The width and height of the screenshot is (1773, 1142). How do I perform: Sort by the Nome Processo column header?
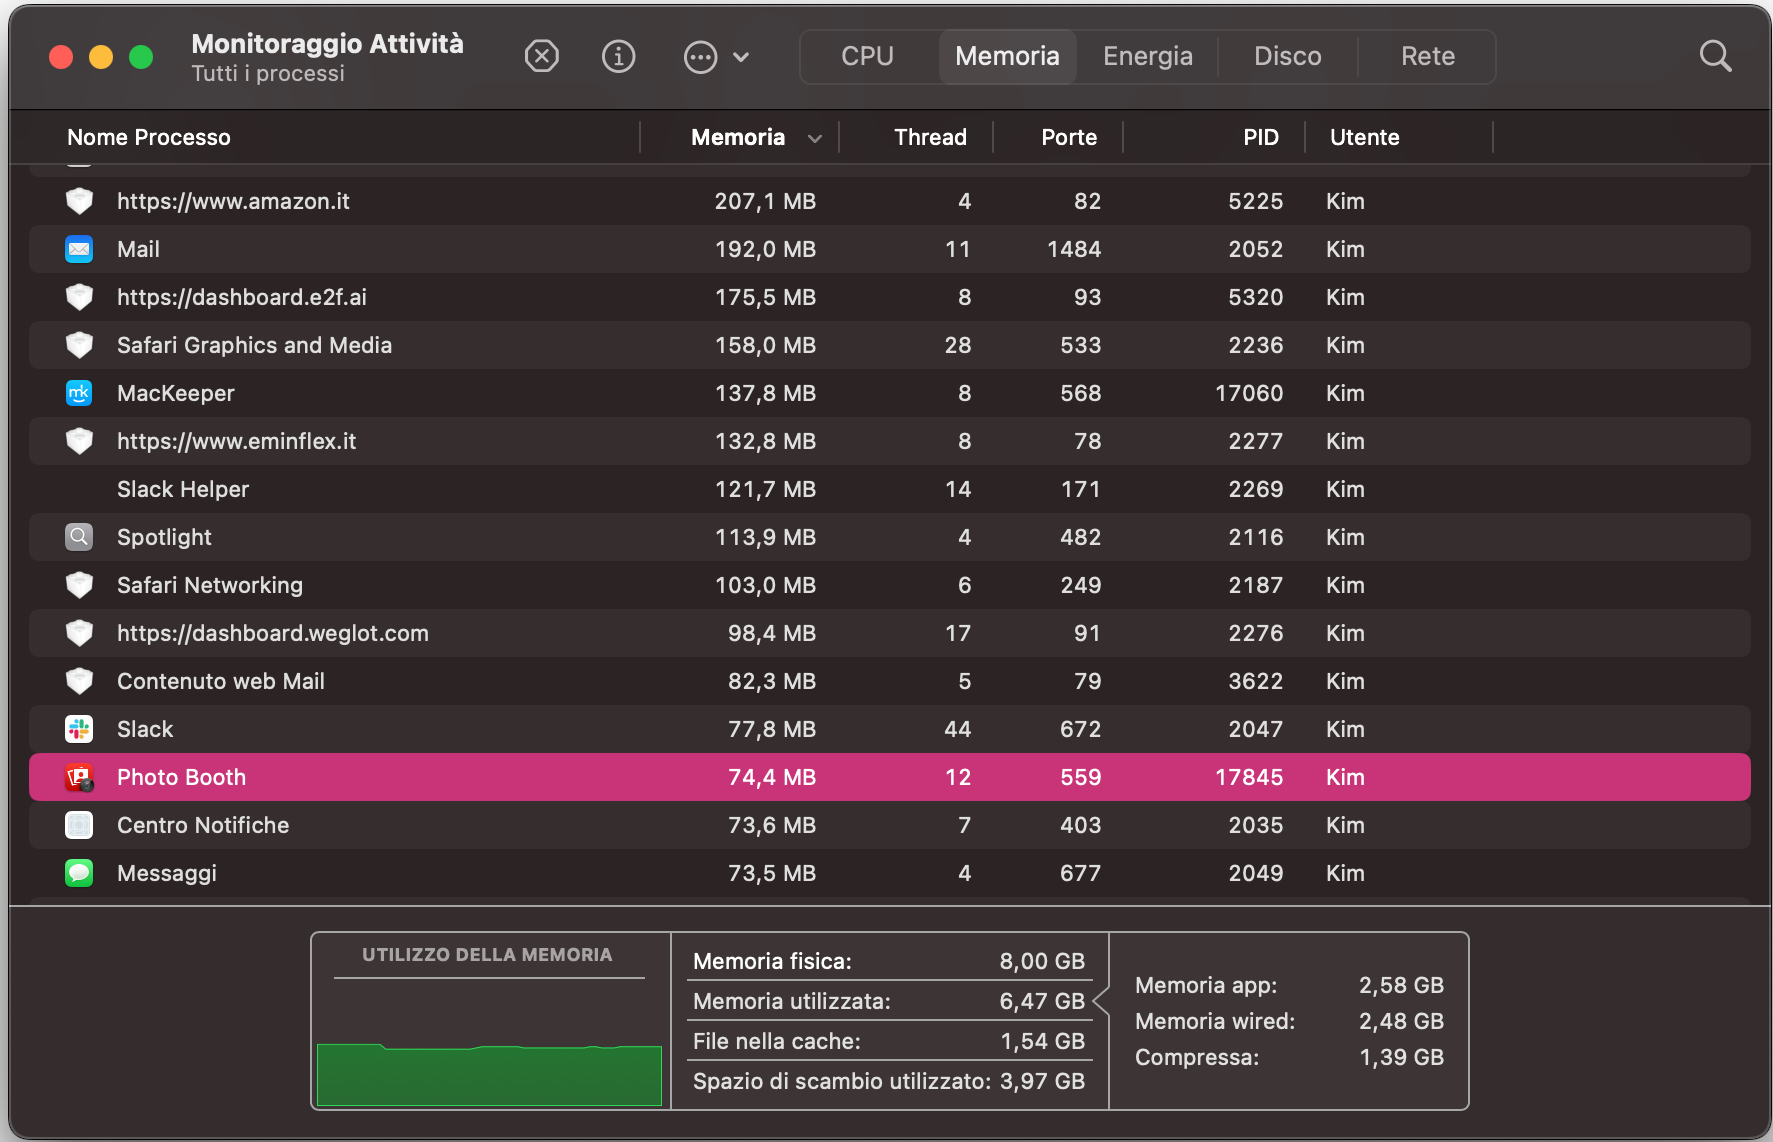(x=149, y=137)
